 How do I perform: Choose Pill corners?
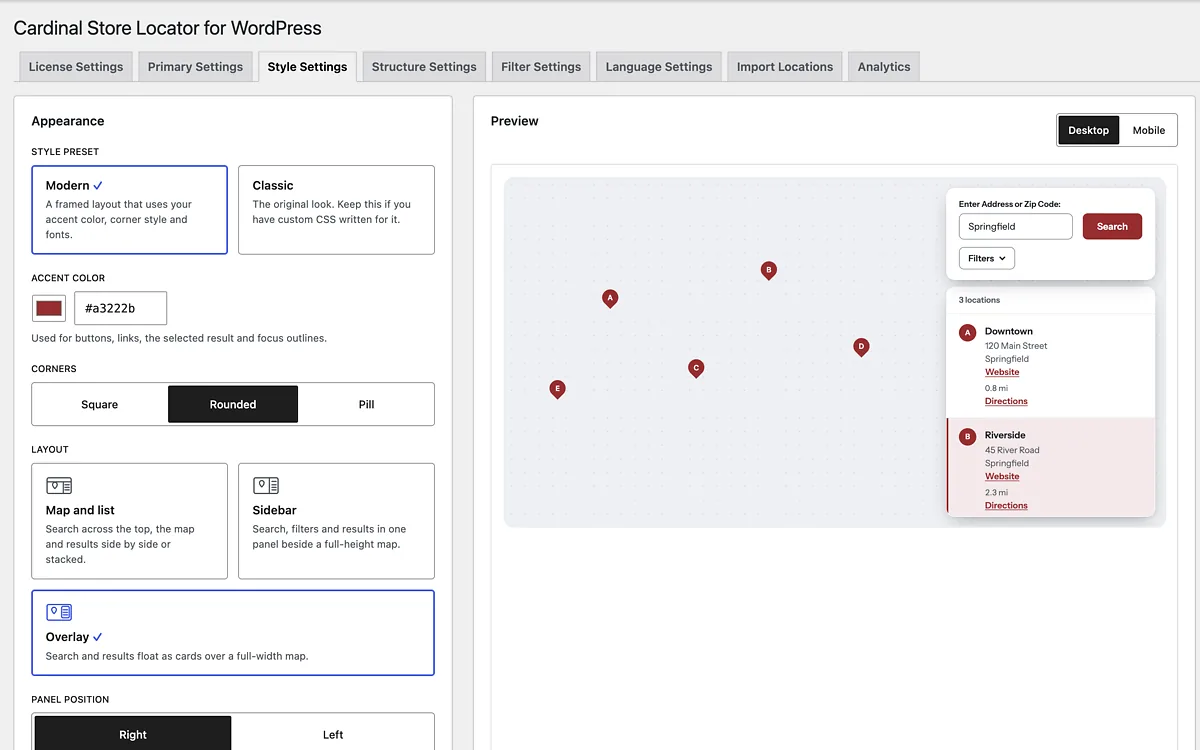click(367, 404)
